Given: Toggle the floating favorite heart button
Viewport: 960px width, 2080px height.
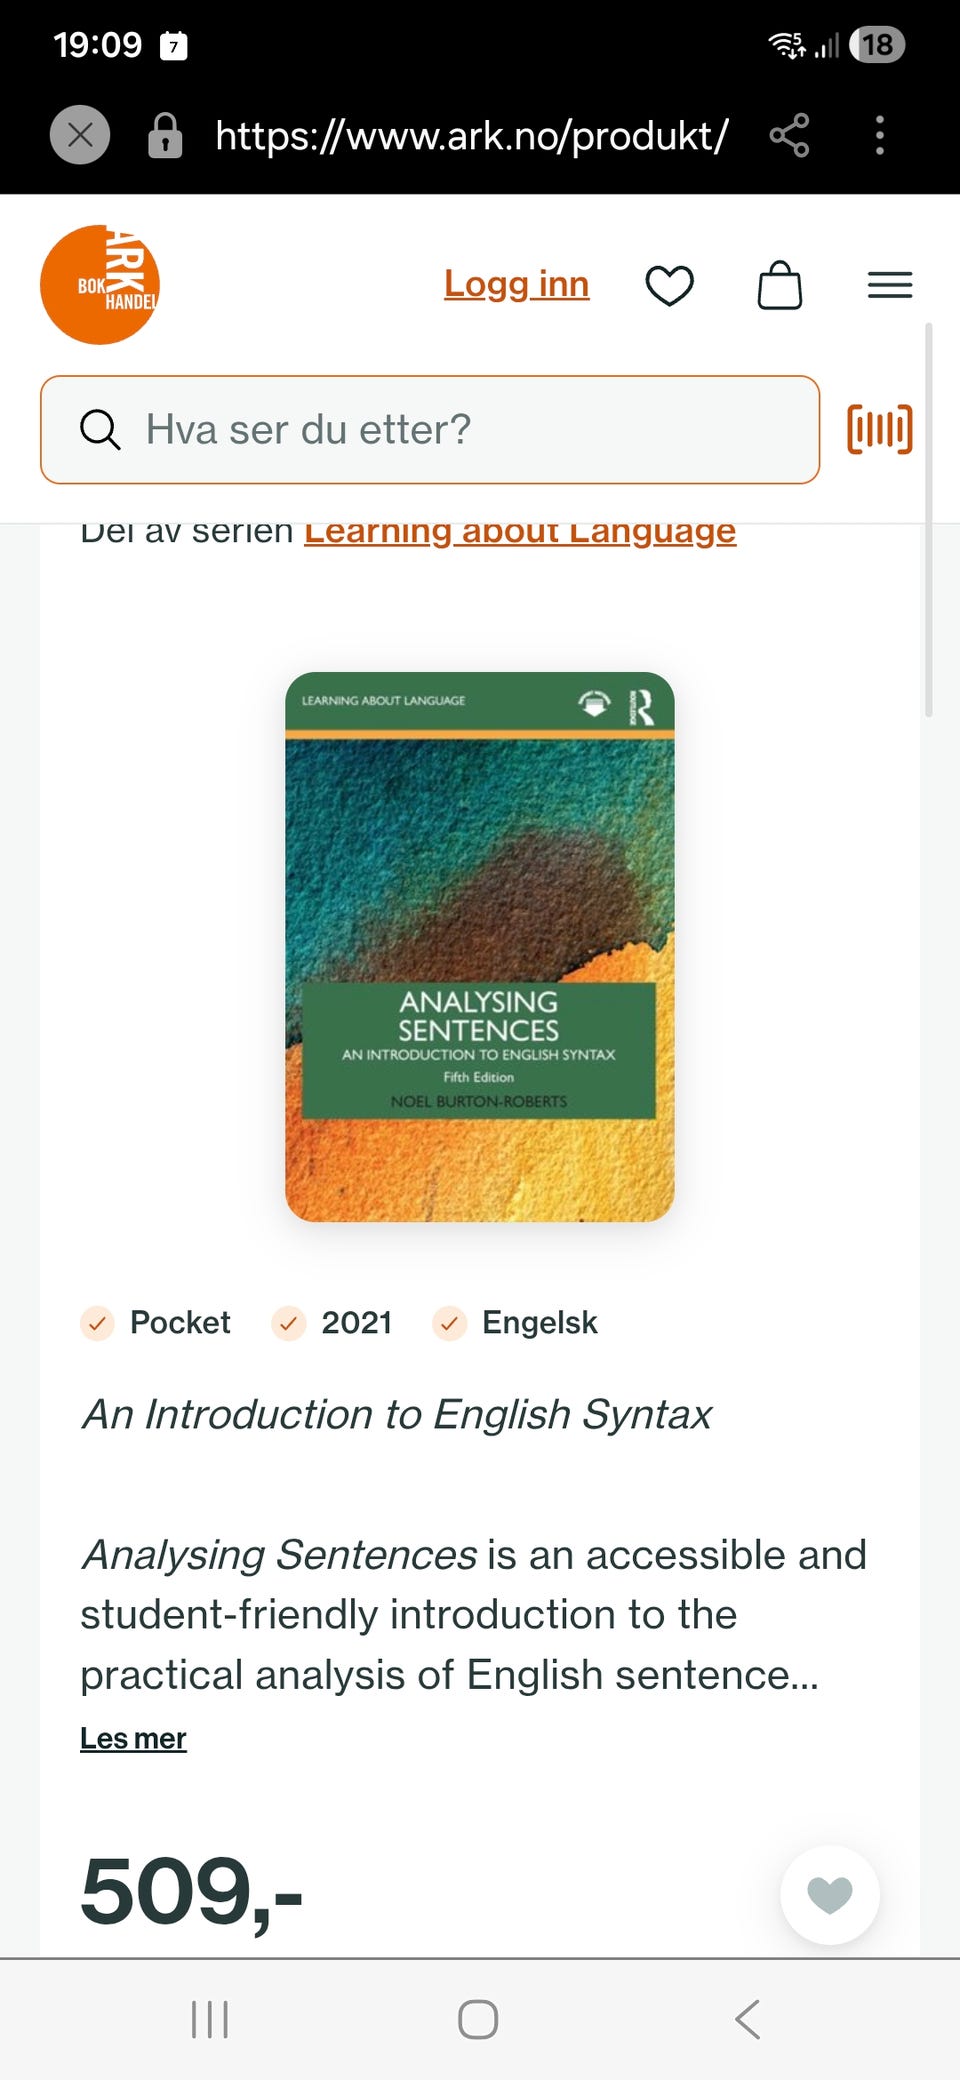Looking at the screenshot, I should pyautogui.click(x=830, y=1895).
